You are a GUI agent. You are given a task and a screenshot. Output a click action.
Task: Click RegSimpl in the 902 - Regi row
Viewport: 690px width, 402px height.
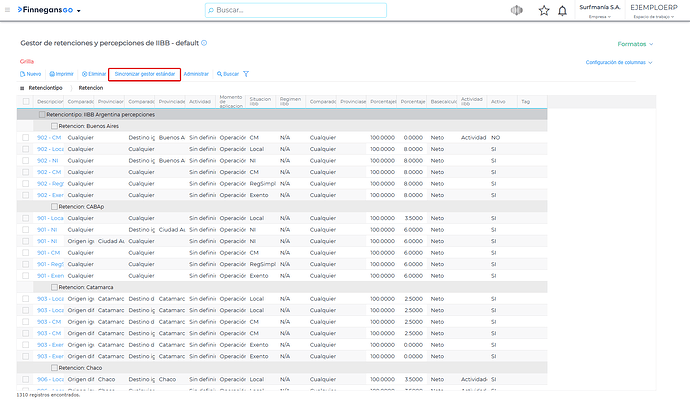pos(262,183)
